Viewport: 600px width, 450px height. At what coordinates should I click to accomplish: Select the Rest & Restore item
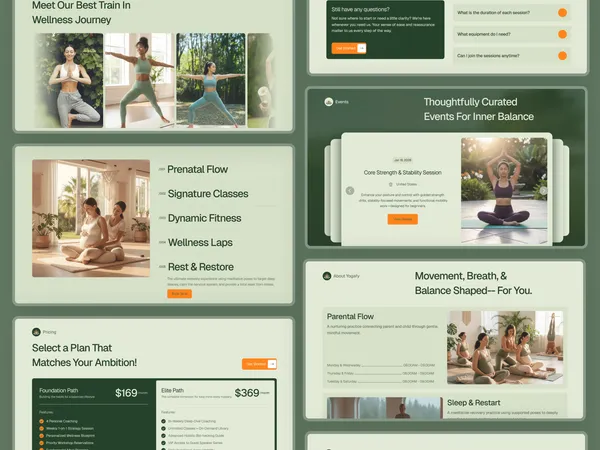point(201,267)
